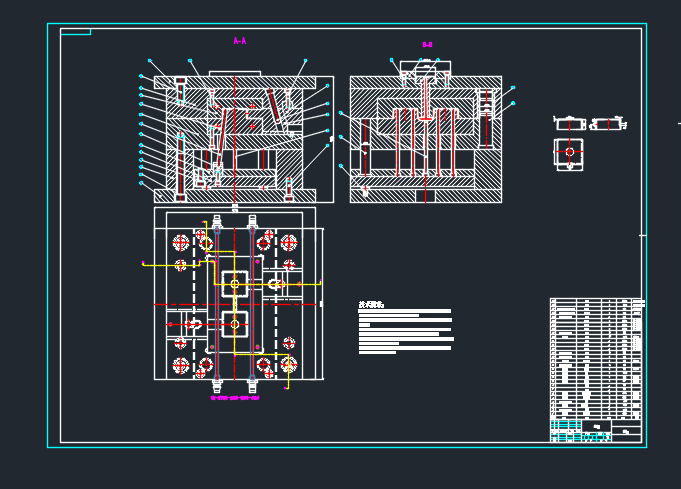Image resolution: width=681 pixels, height=489 pixels.
Task: Click the cyan corner tab on the drawing frame
Action: coord(76,32)
